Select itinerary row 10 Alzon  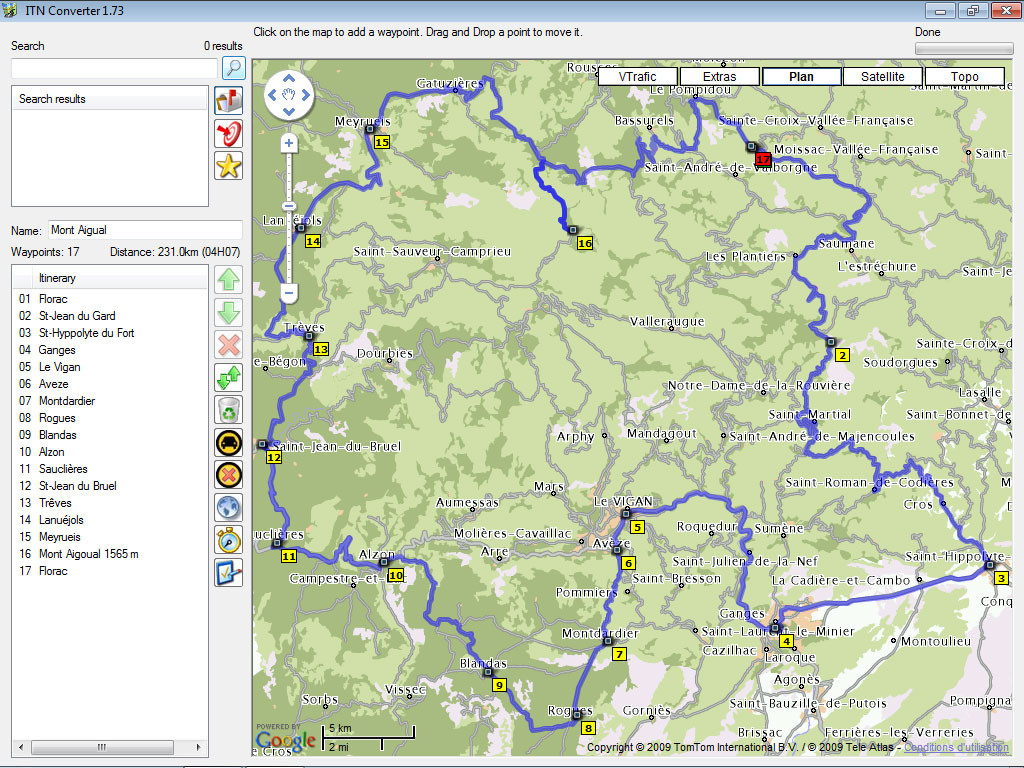click(x=110, y=452)
